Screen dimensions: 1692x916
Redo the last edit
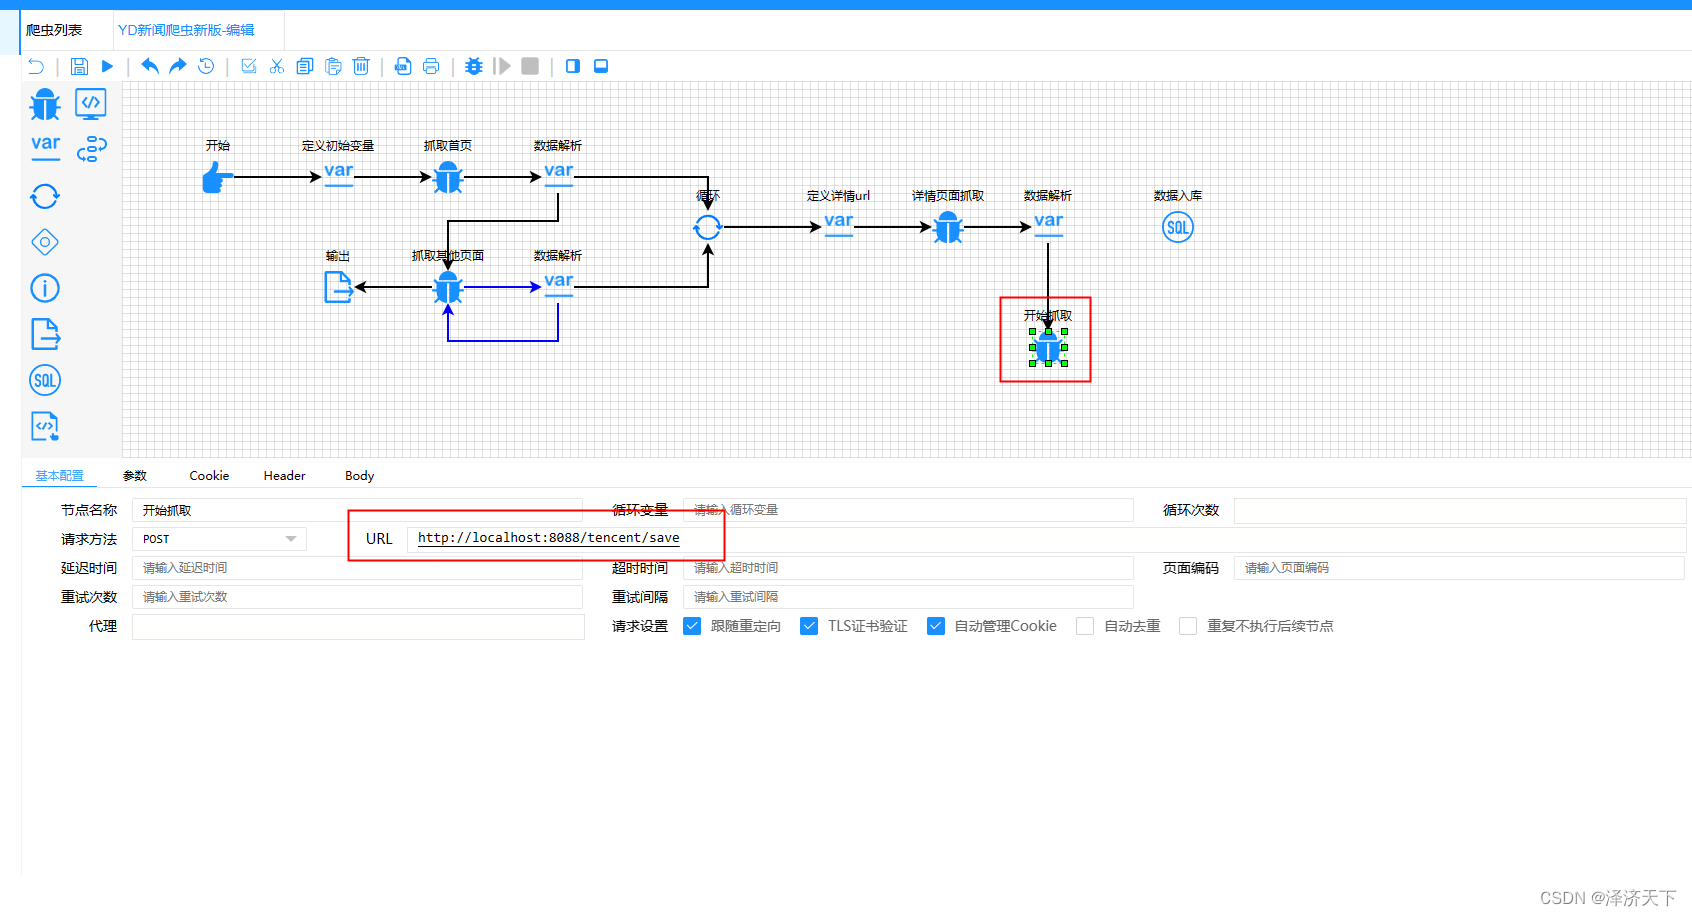178,66
